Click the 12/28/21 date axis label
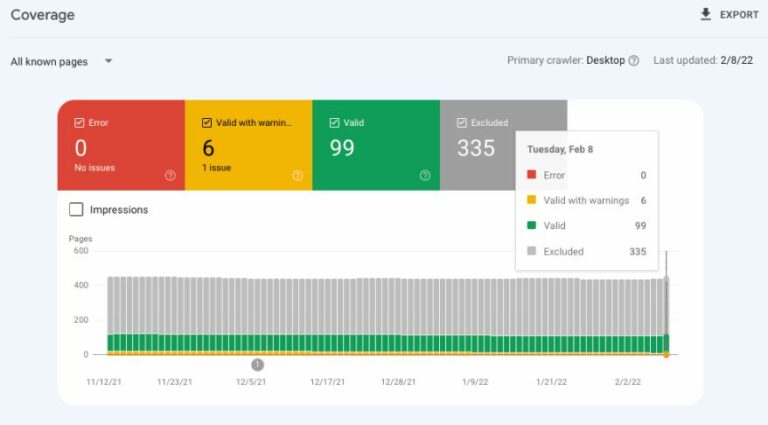 398,382
